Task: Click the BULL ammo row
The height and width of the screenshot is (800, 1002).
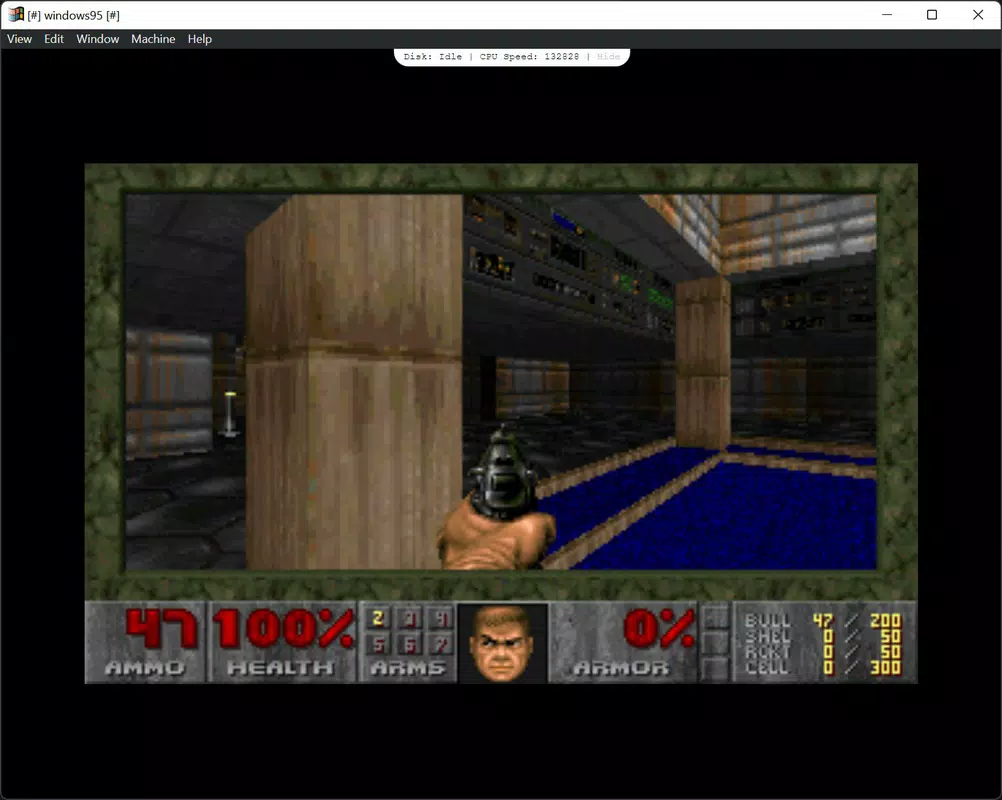Action: (x=822, y=620)
